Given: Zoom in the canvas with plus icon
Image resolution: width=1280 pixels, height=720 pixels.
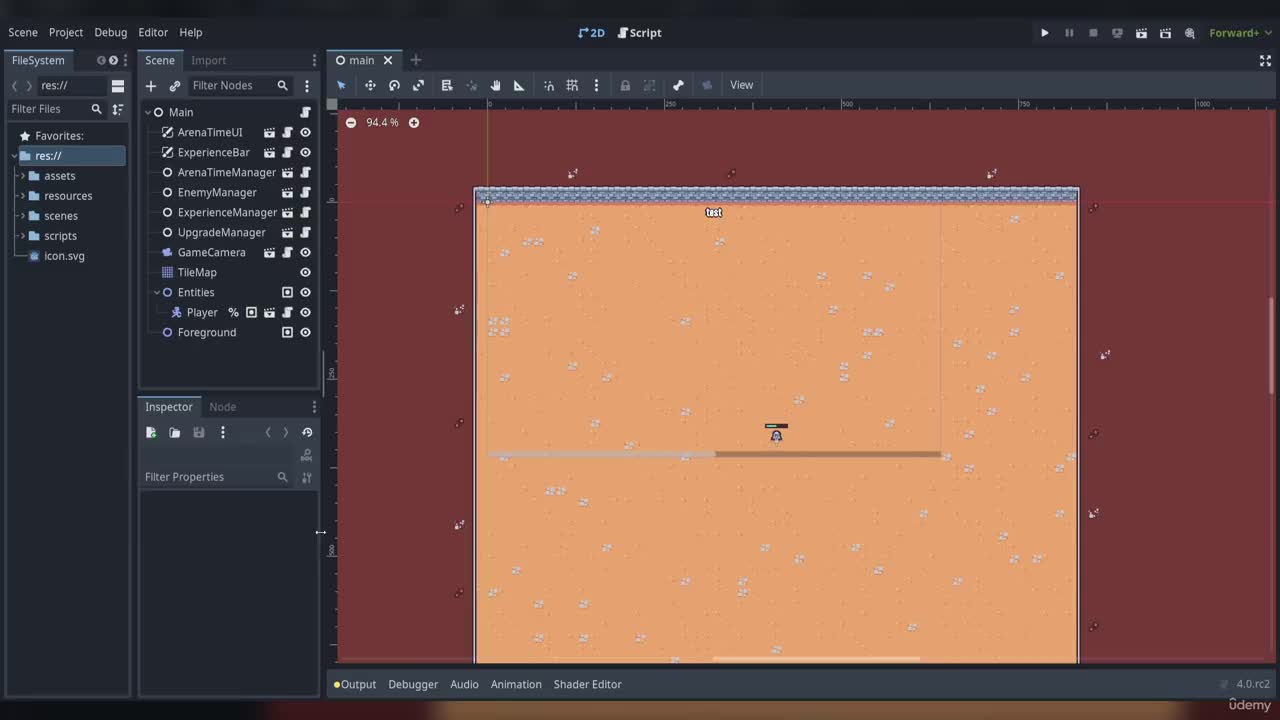Looking at the screenshot, I should coord(414,123).
